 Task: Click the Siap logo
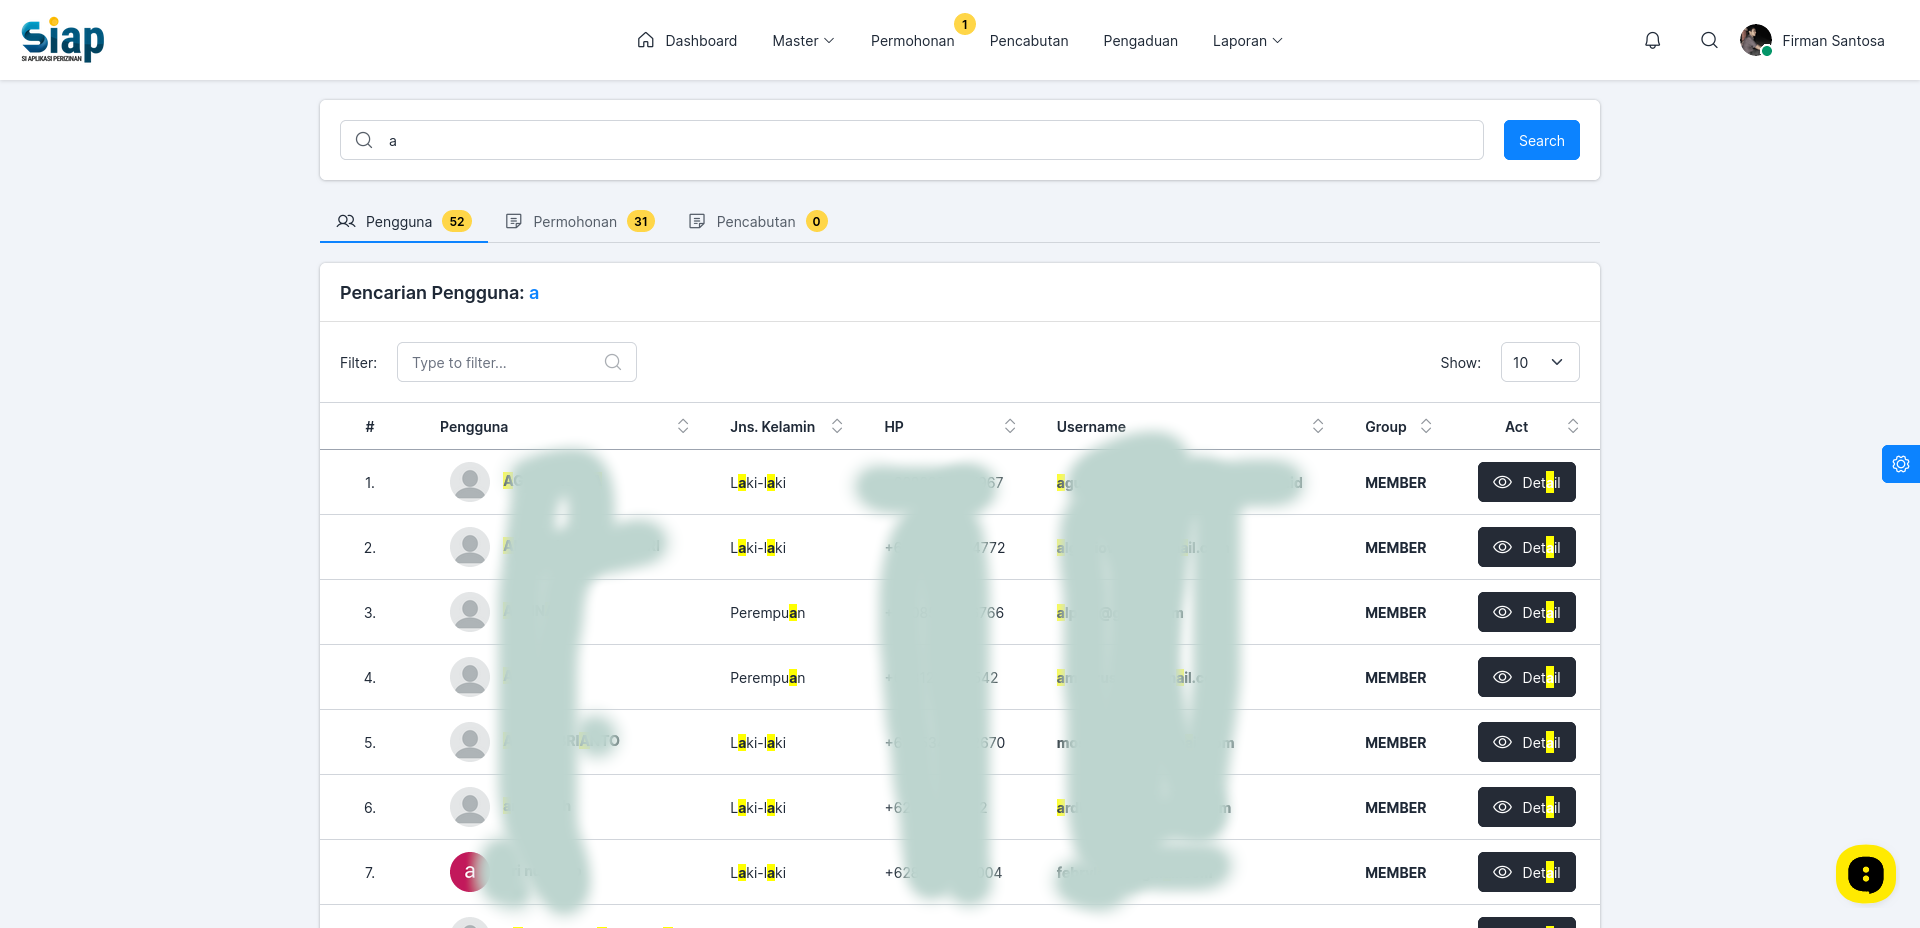point(63,40)
